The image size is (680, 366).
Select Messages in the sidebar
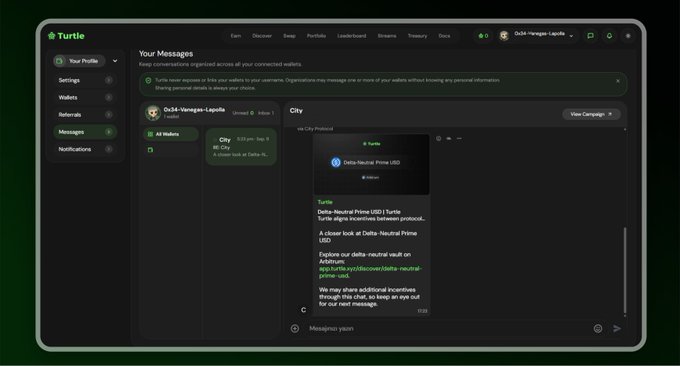click(85, 132)
